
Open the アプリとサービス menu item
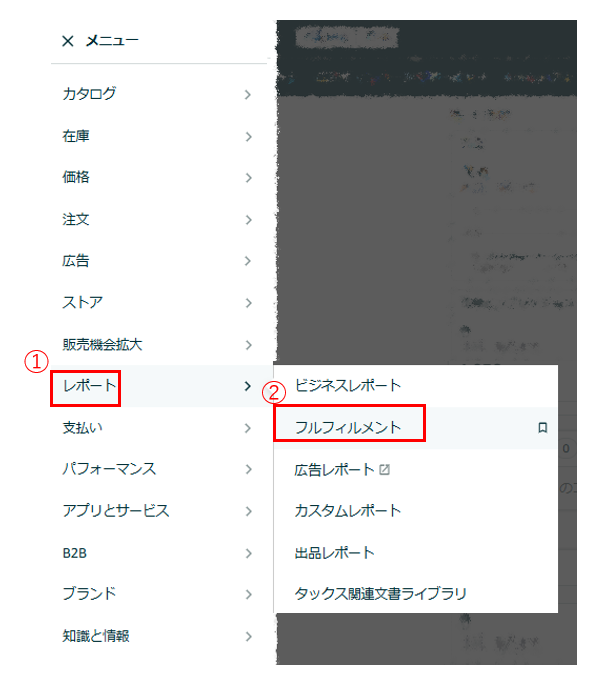point(115,511)
